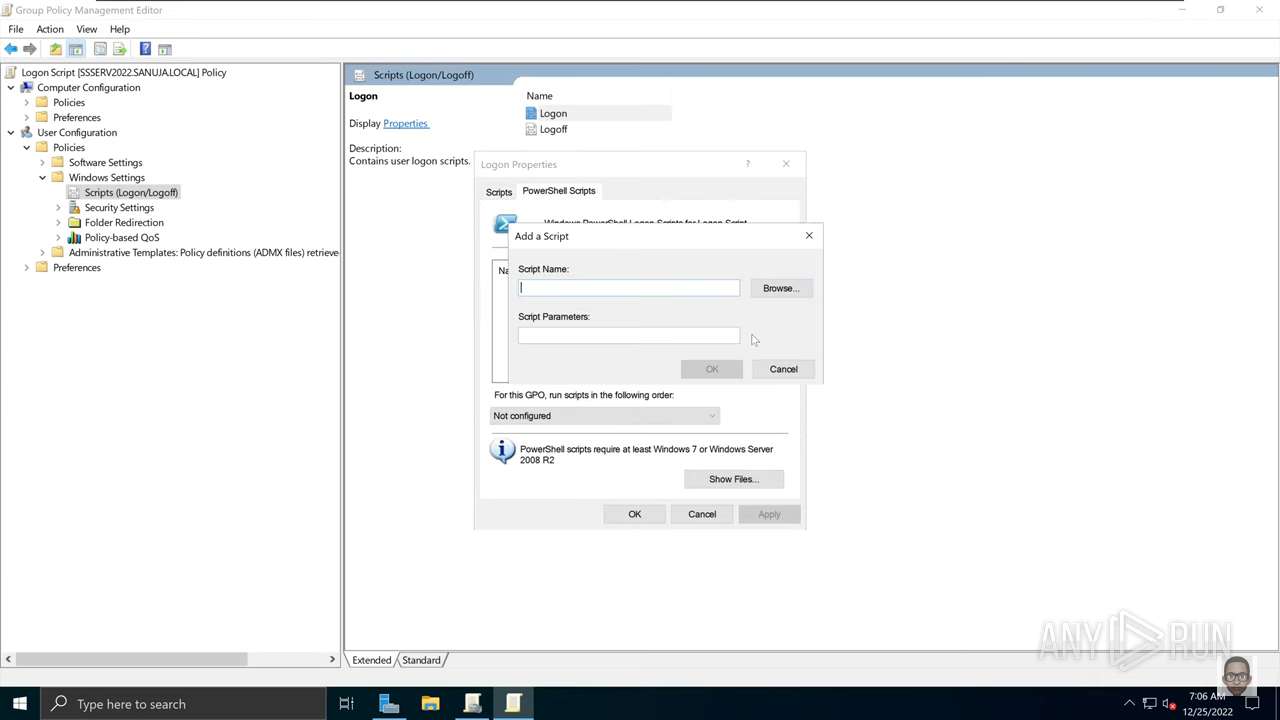
Task: Click the taskbar search box
Action: coord(182,704)
